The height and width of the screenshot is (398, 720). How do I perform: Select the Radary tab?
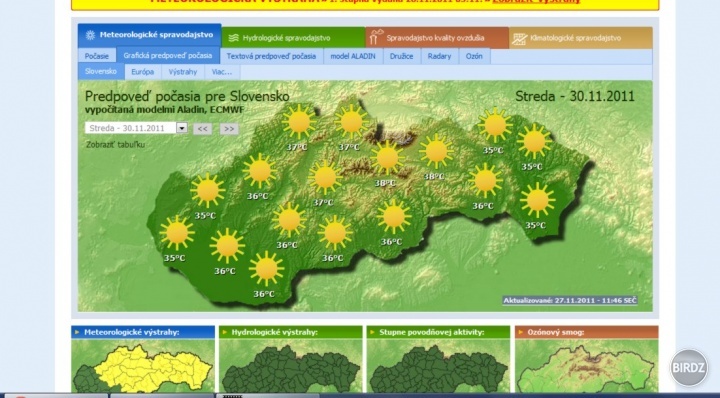pyautogui.click(x=439, y=56)
